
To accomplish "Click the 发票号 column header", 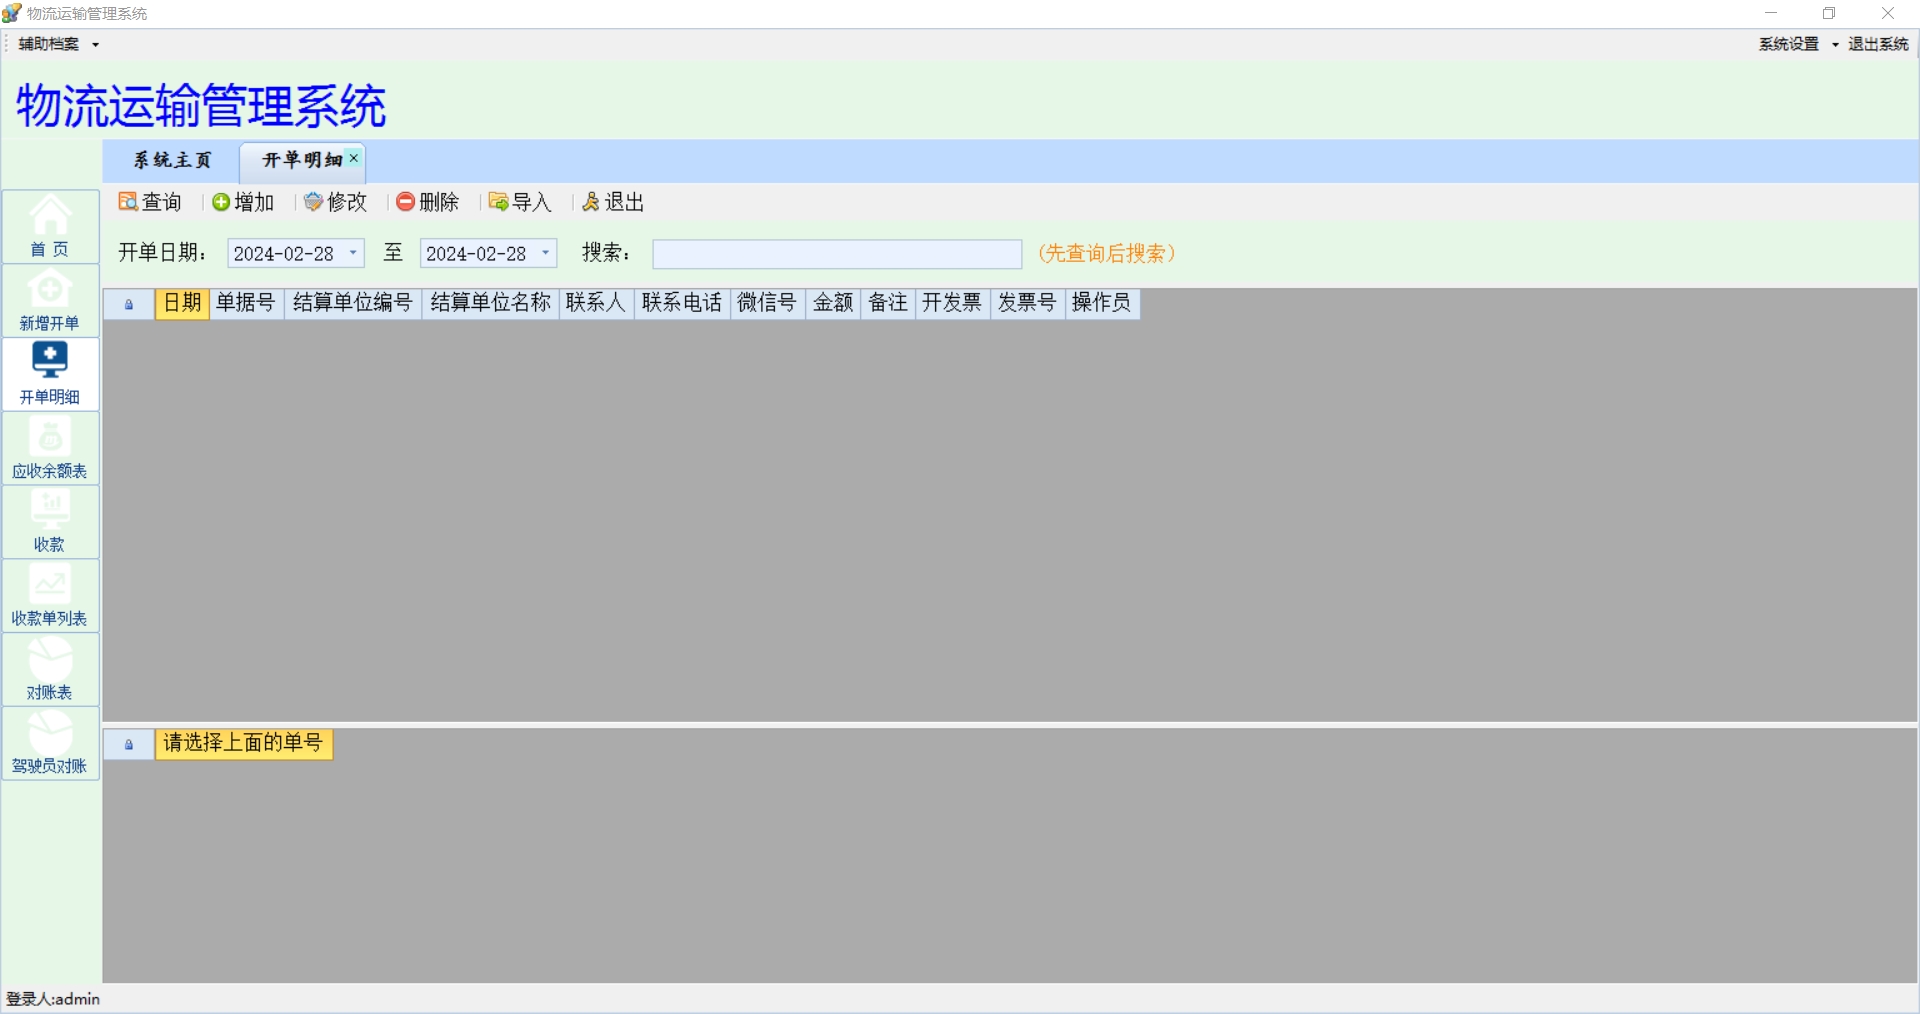I will (1027, 304).
